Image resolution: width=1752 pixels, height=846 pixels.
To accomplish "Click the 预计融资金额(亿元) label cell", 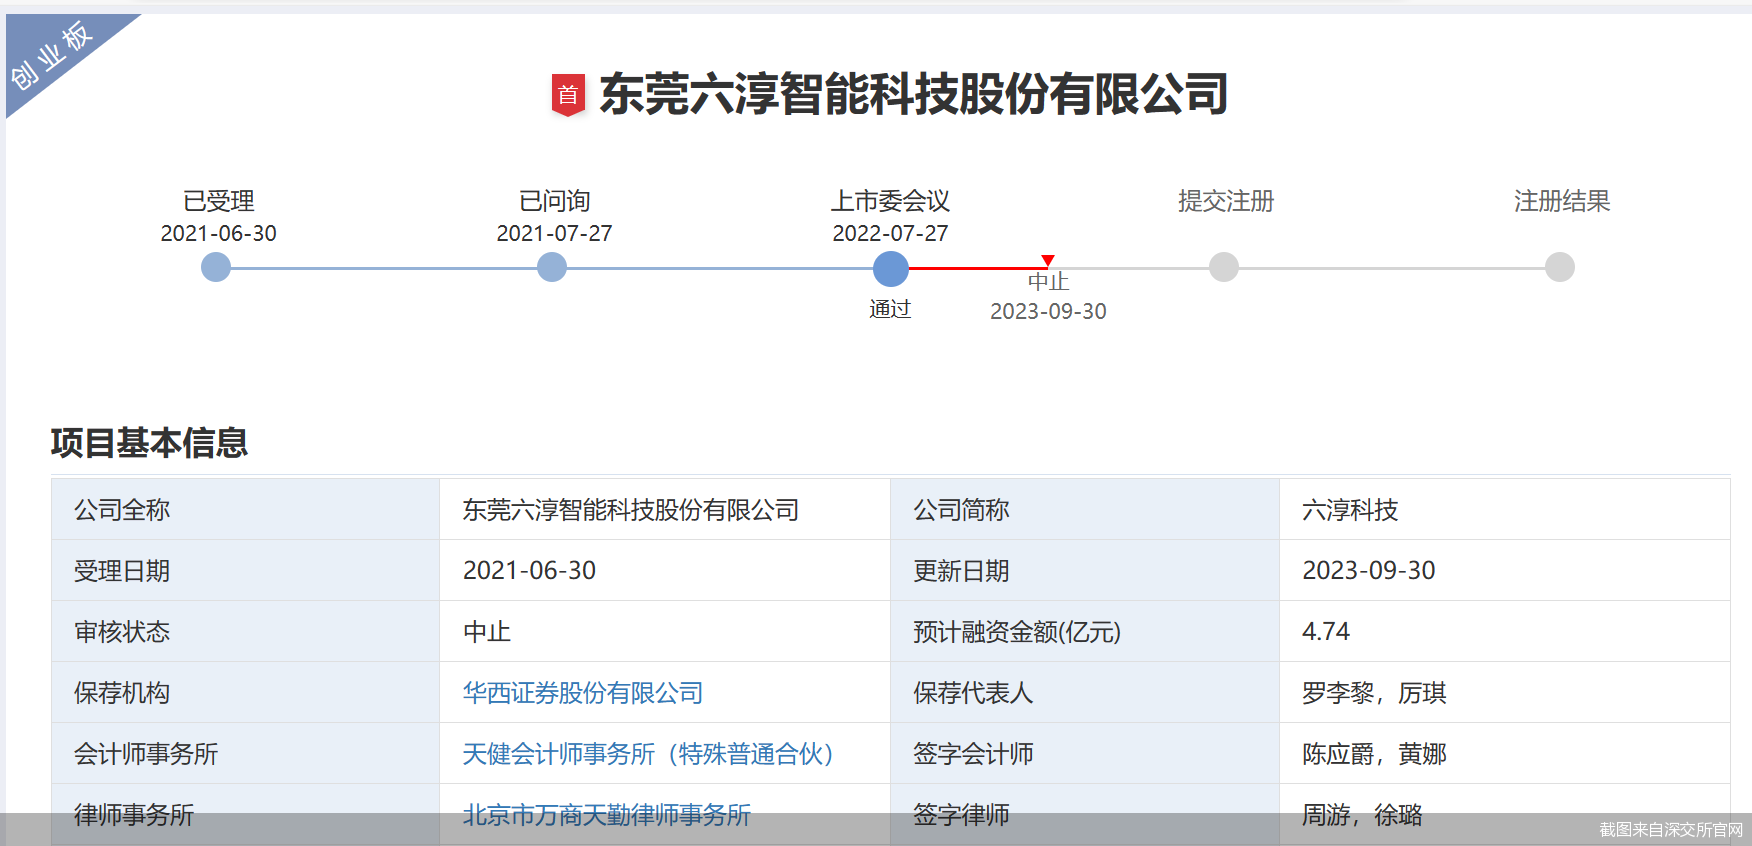I will pyautogui.click(x=1085, y=631).
